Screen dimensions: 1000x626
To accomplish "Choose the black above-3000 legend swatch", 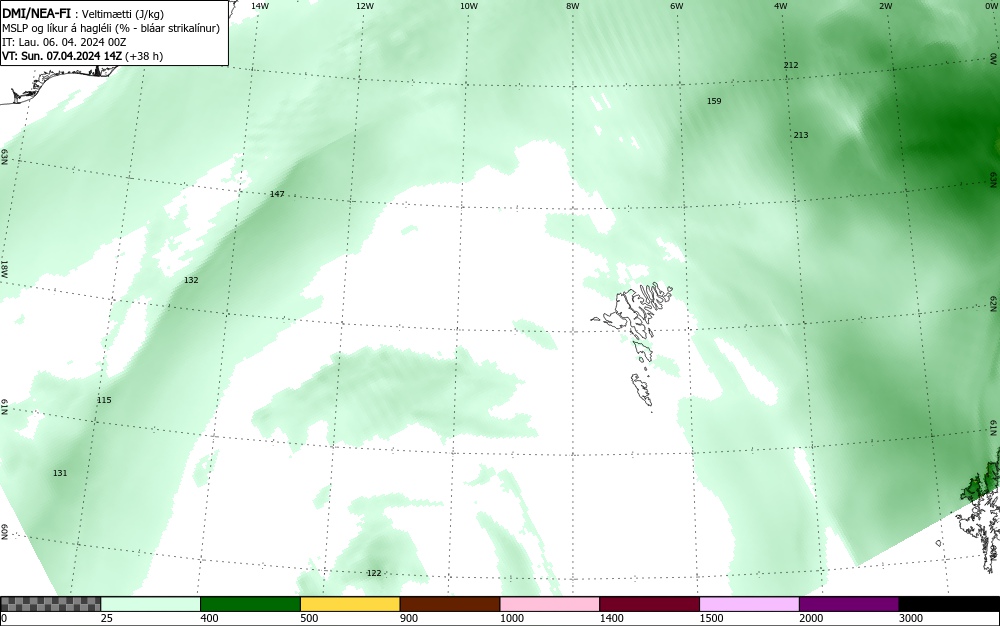I will [949, 604].
